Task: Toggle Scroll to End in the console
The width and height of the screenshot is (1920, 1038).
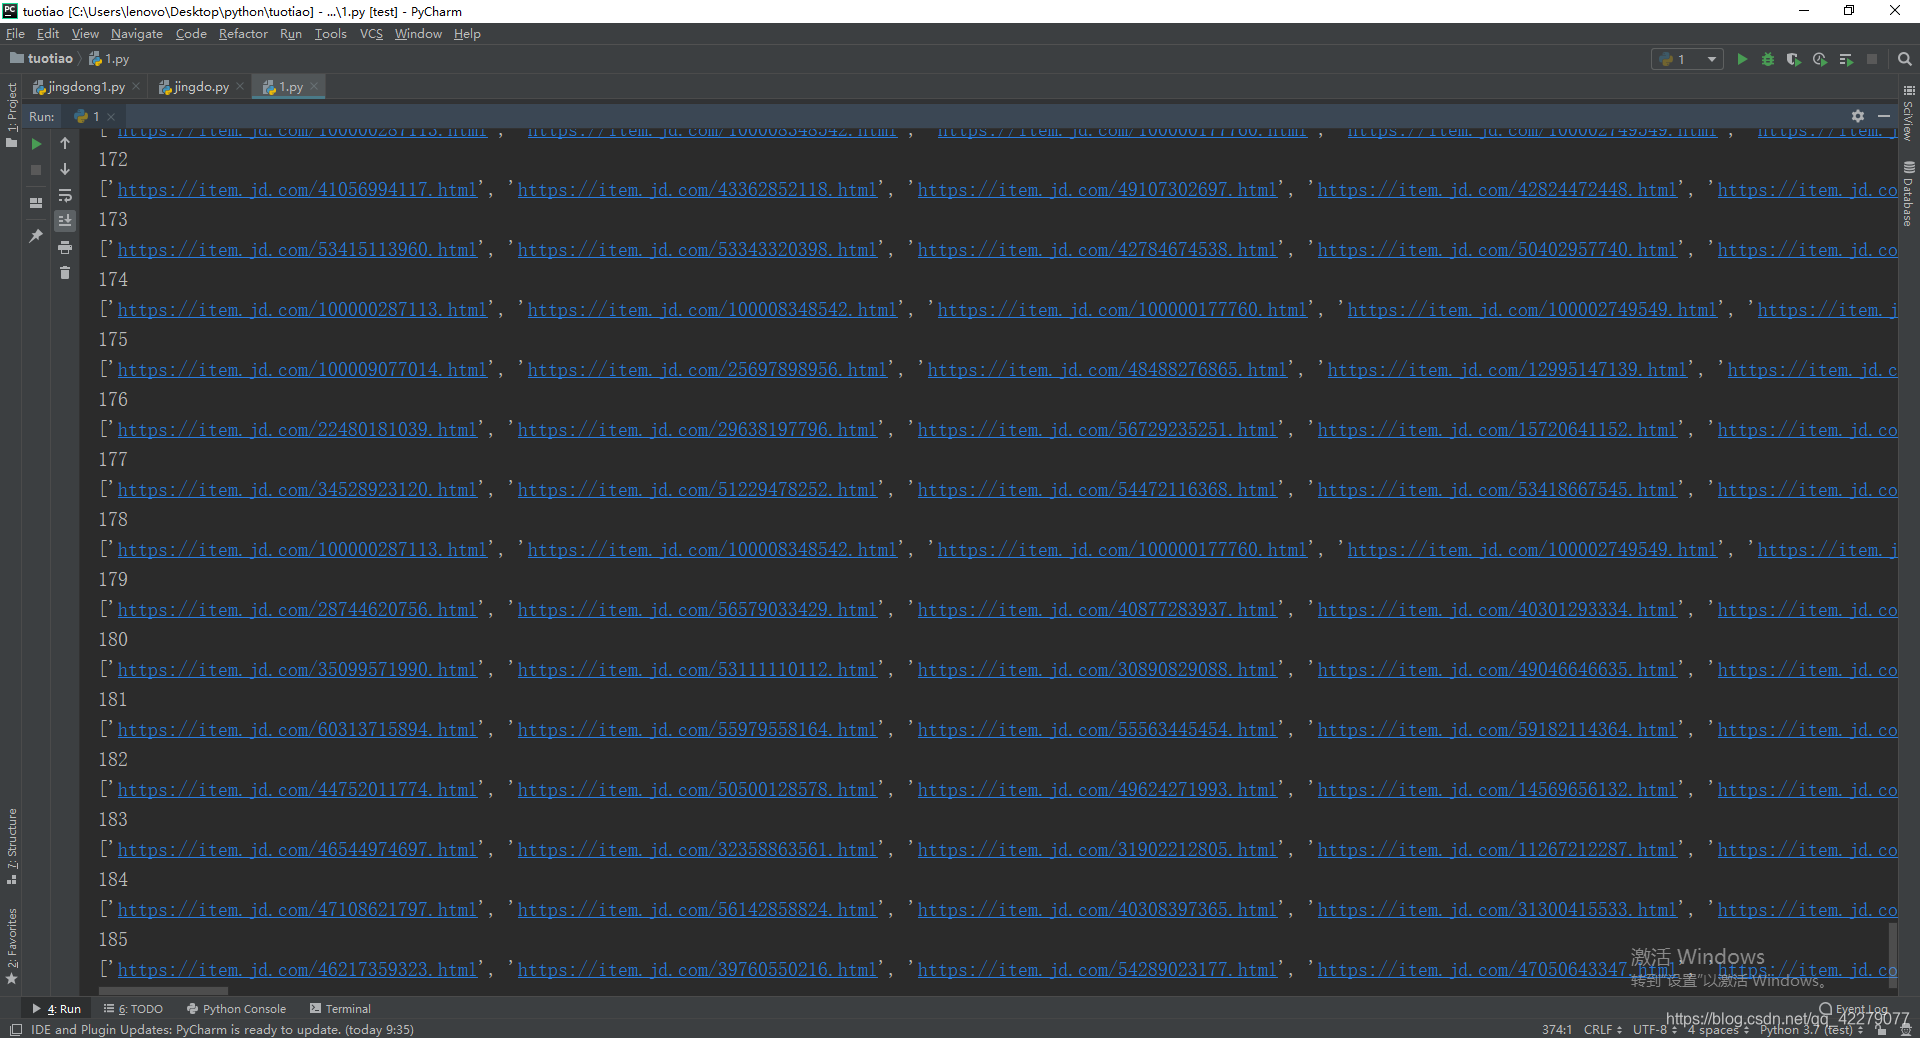Action: coord(65,221)
